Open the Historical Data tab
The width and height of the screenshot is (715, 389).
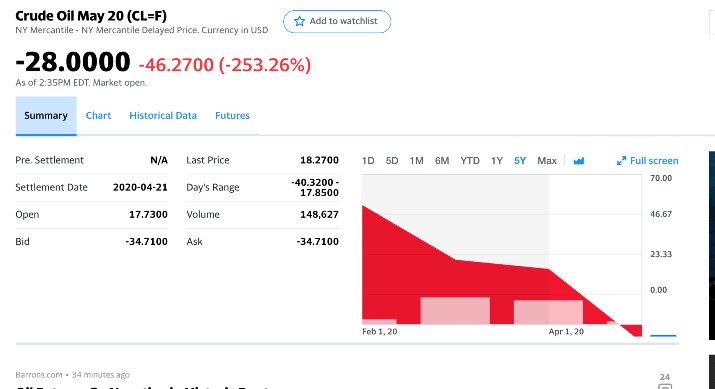[163, 116]
